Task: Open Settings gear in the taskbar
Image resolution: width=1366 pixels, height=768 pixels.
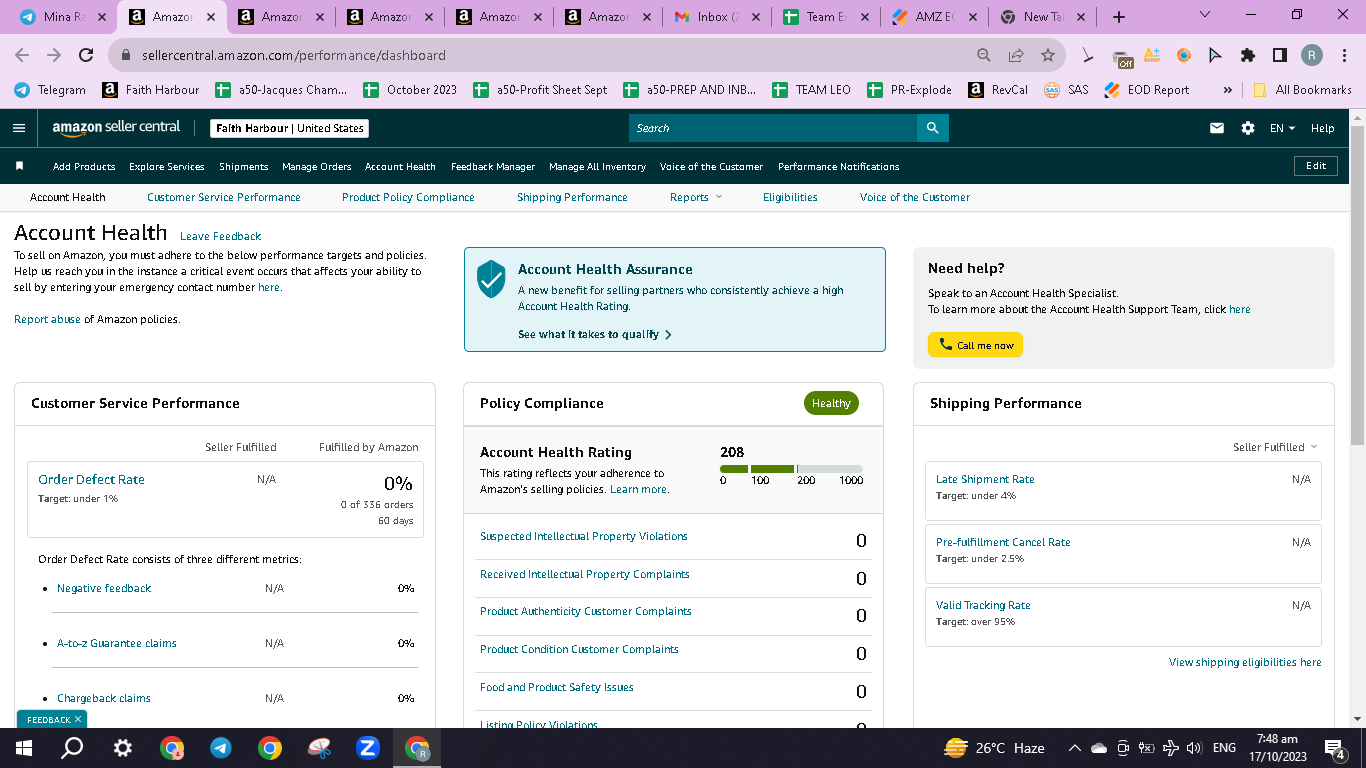Action: pos(123,748)
